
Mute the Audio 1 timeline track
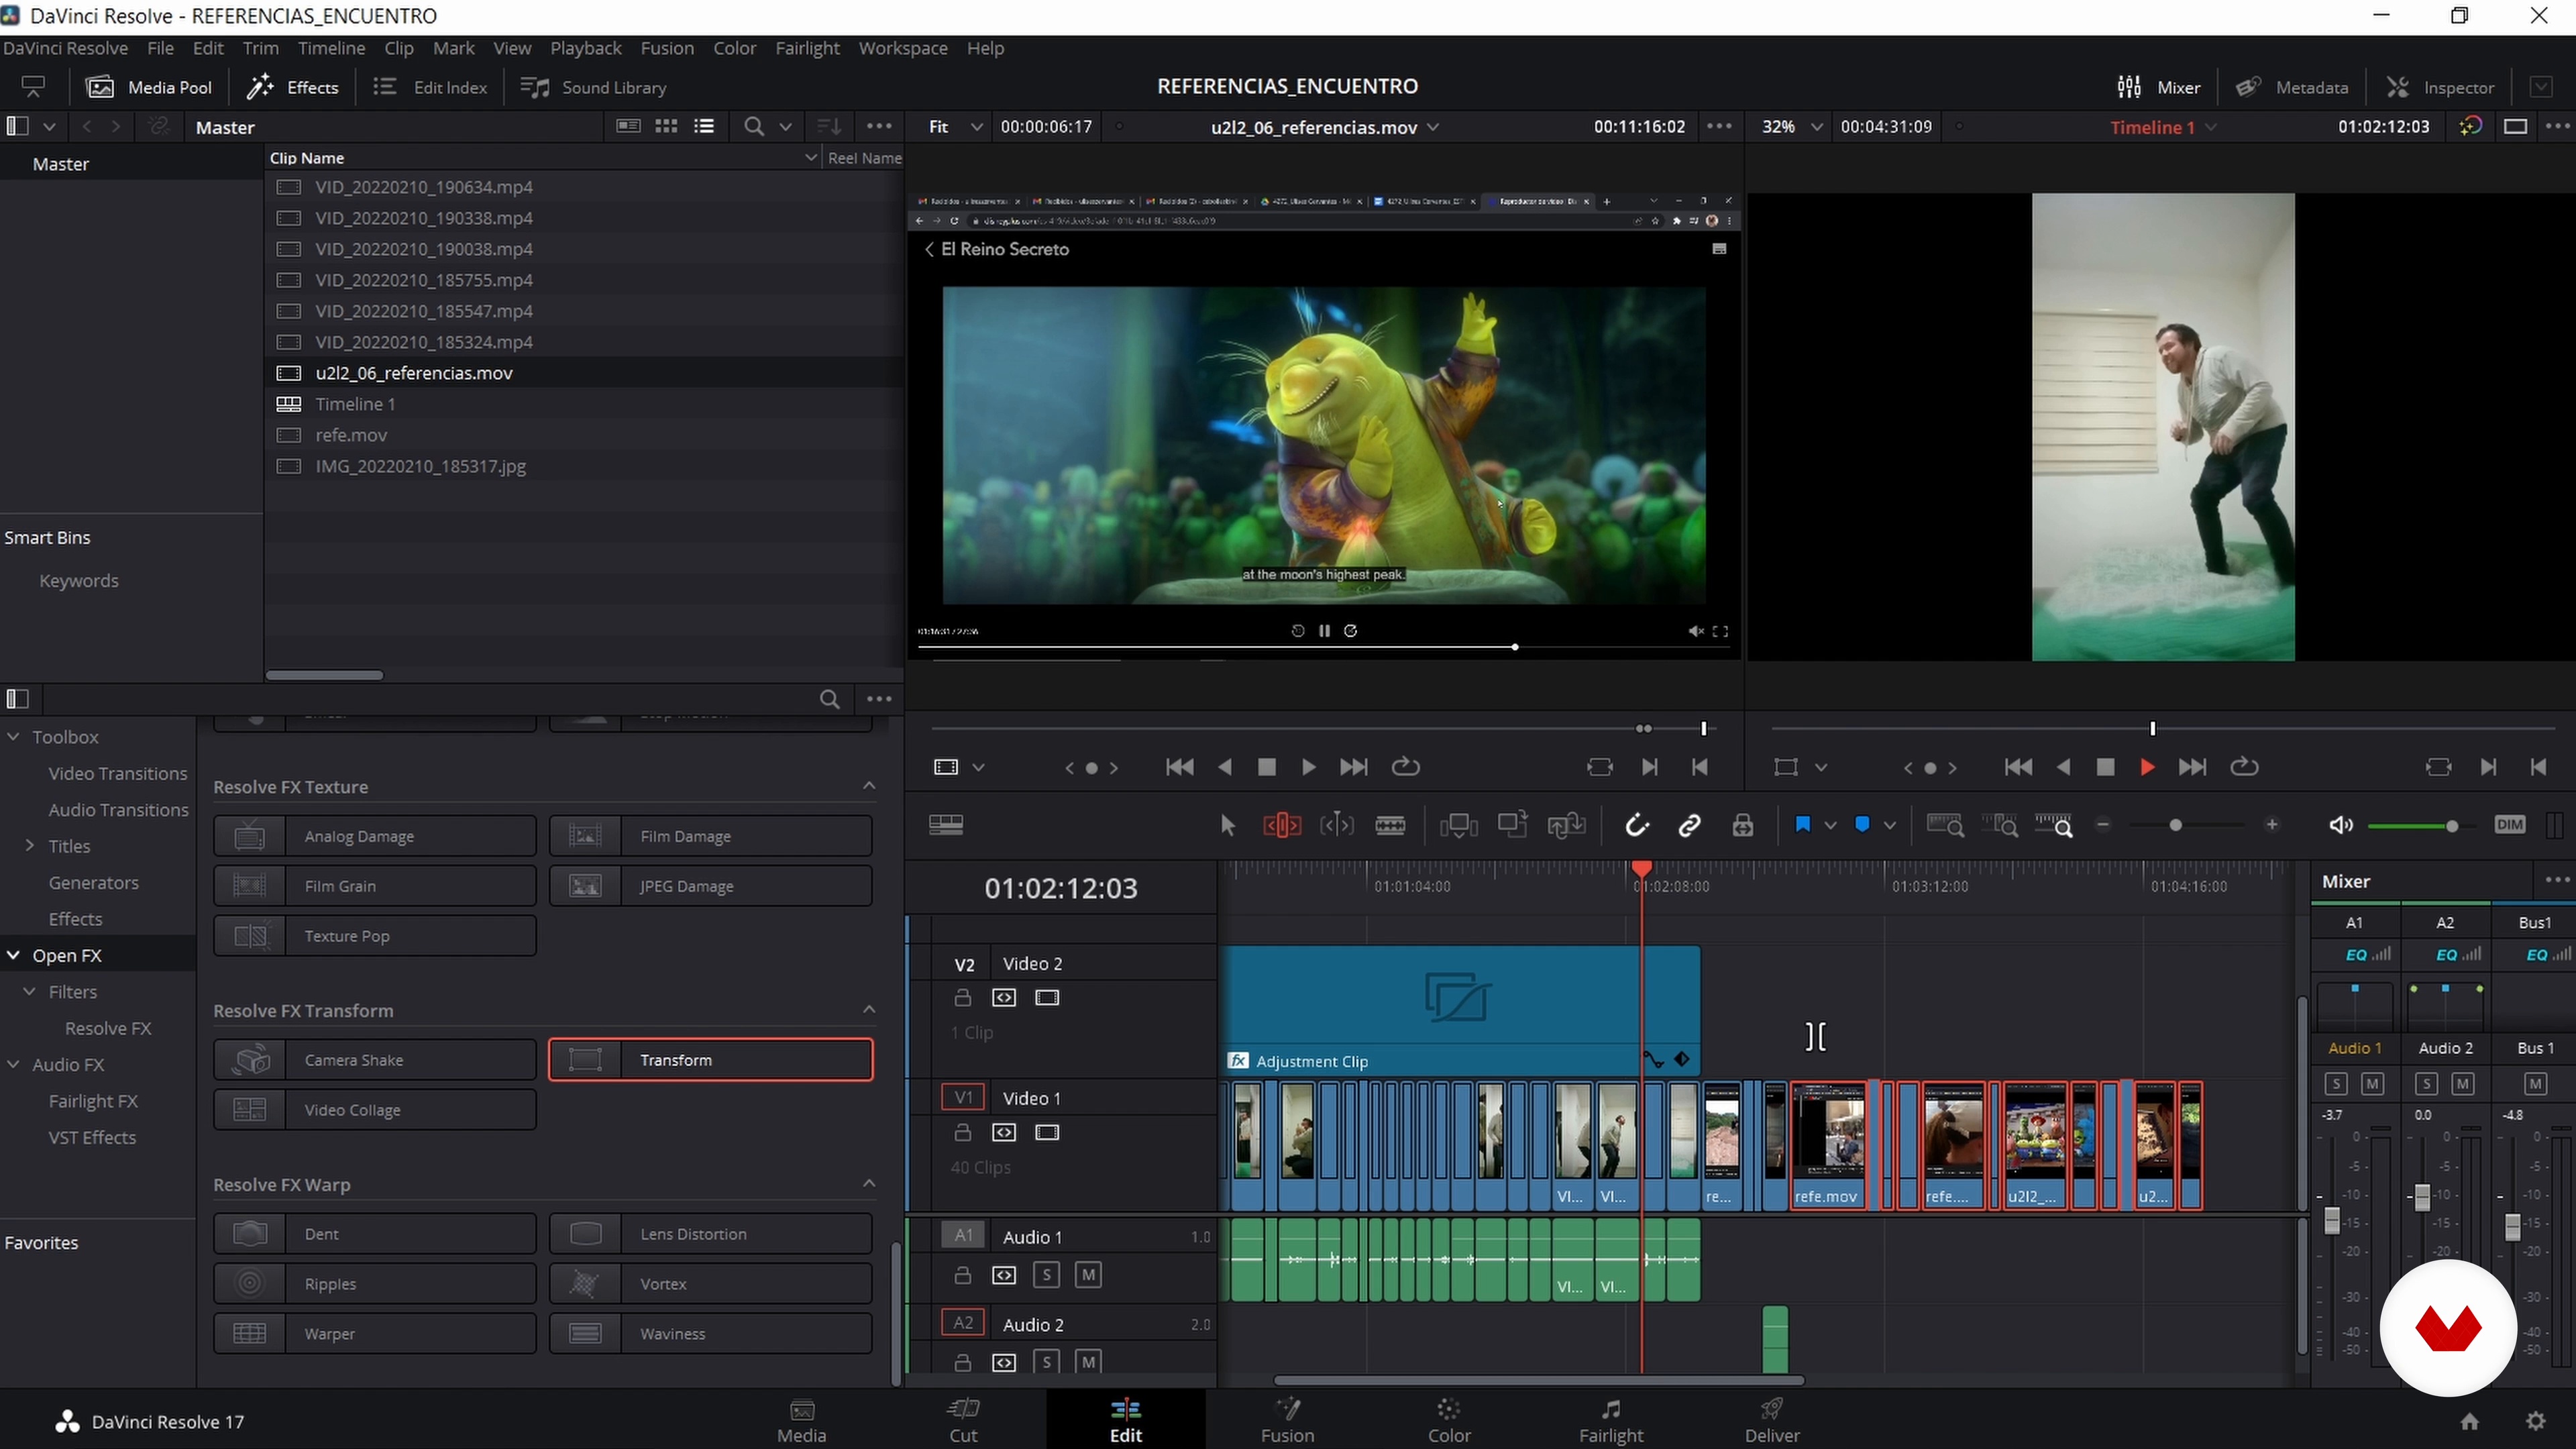(1088, 1275)
